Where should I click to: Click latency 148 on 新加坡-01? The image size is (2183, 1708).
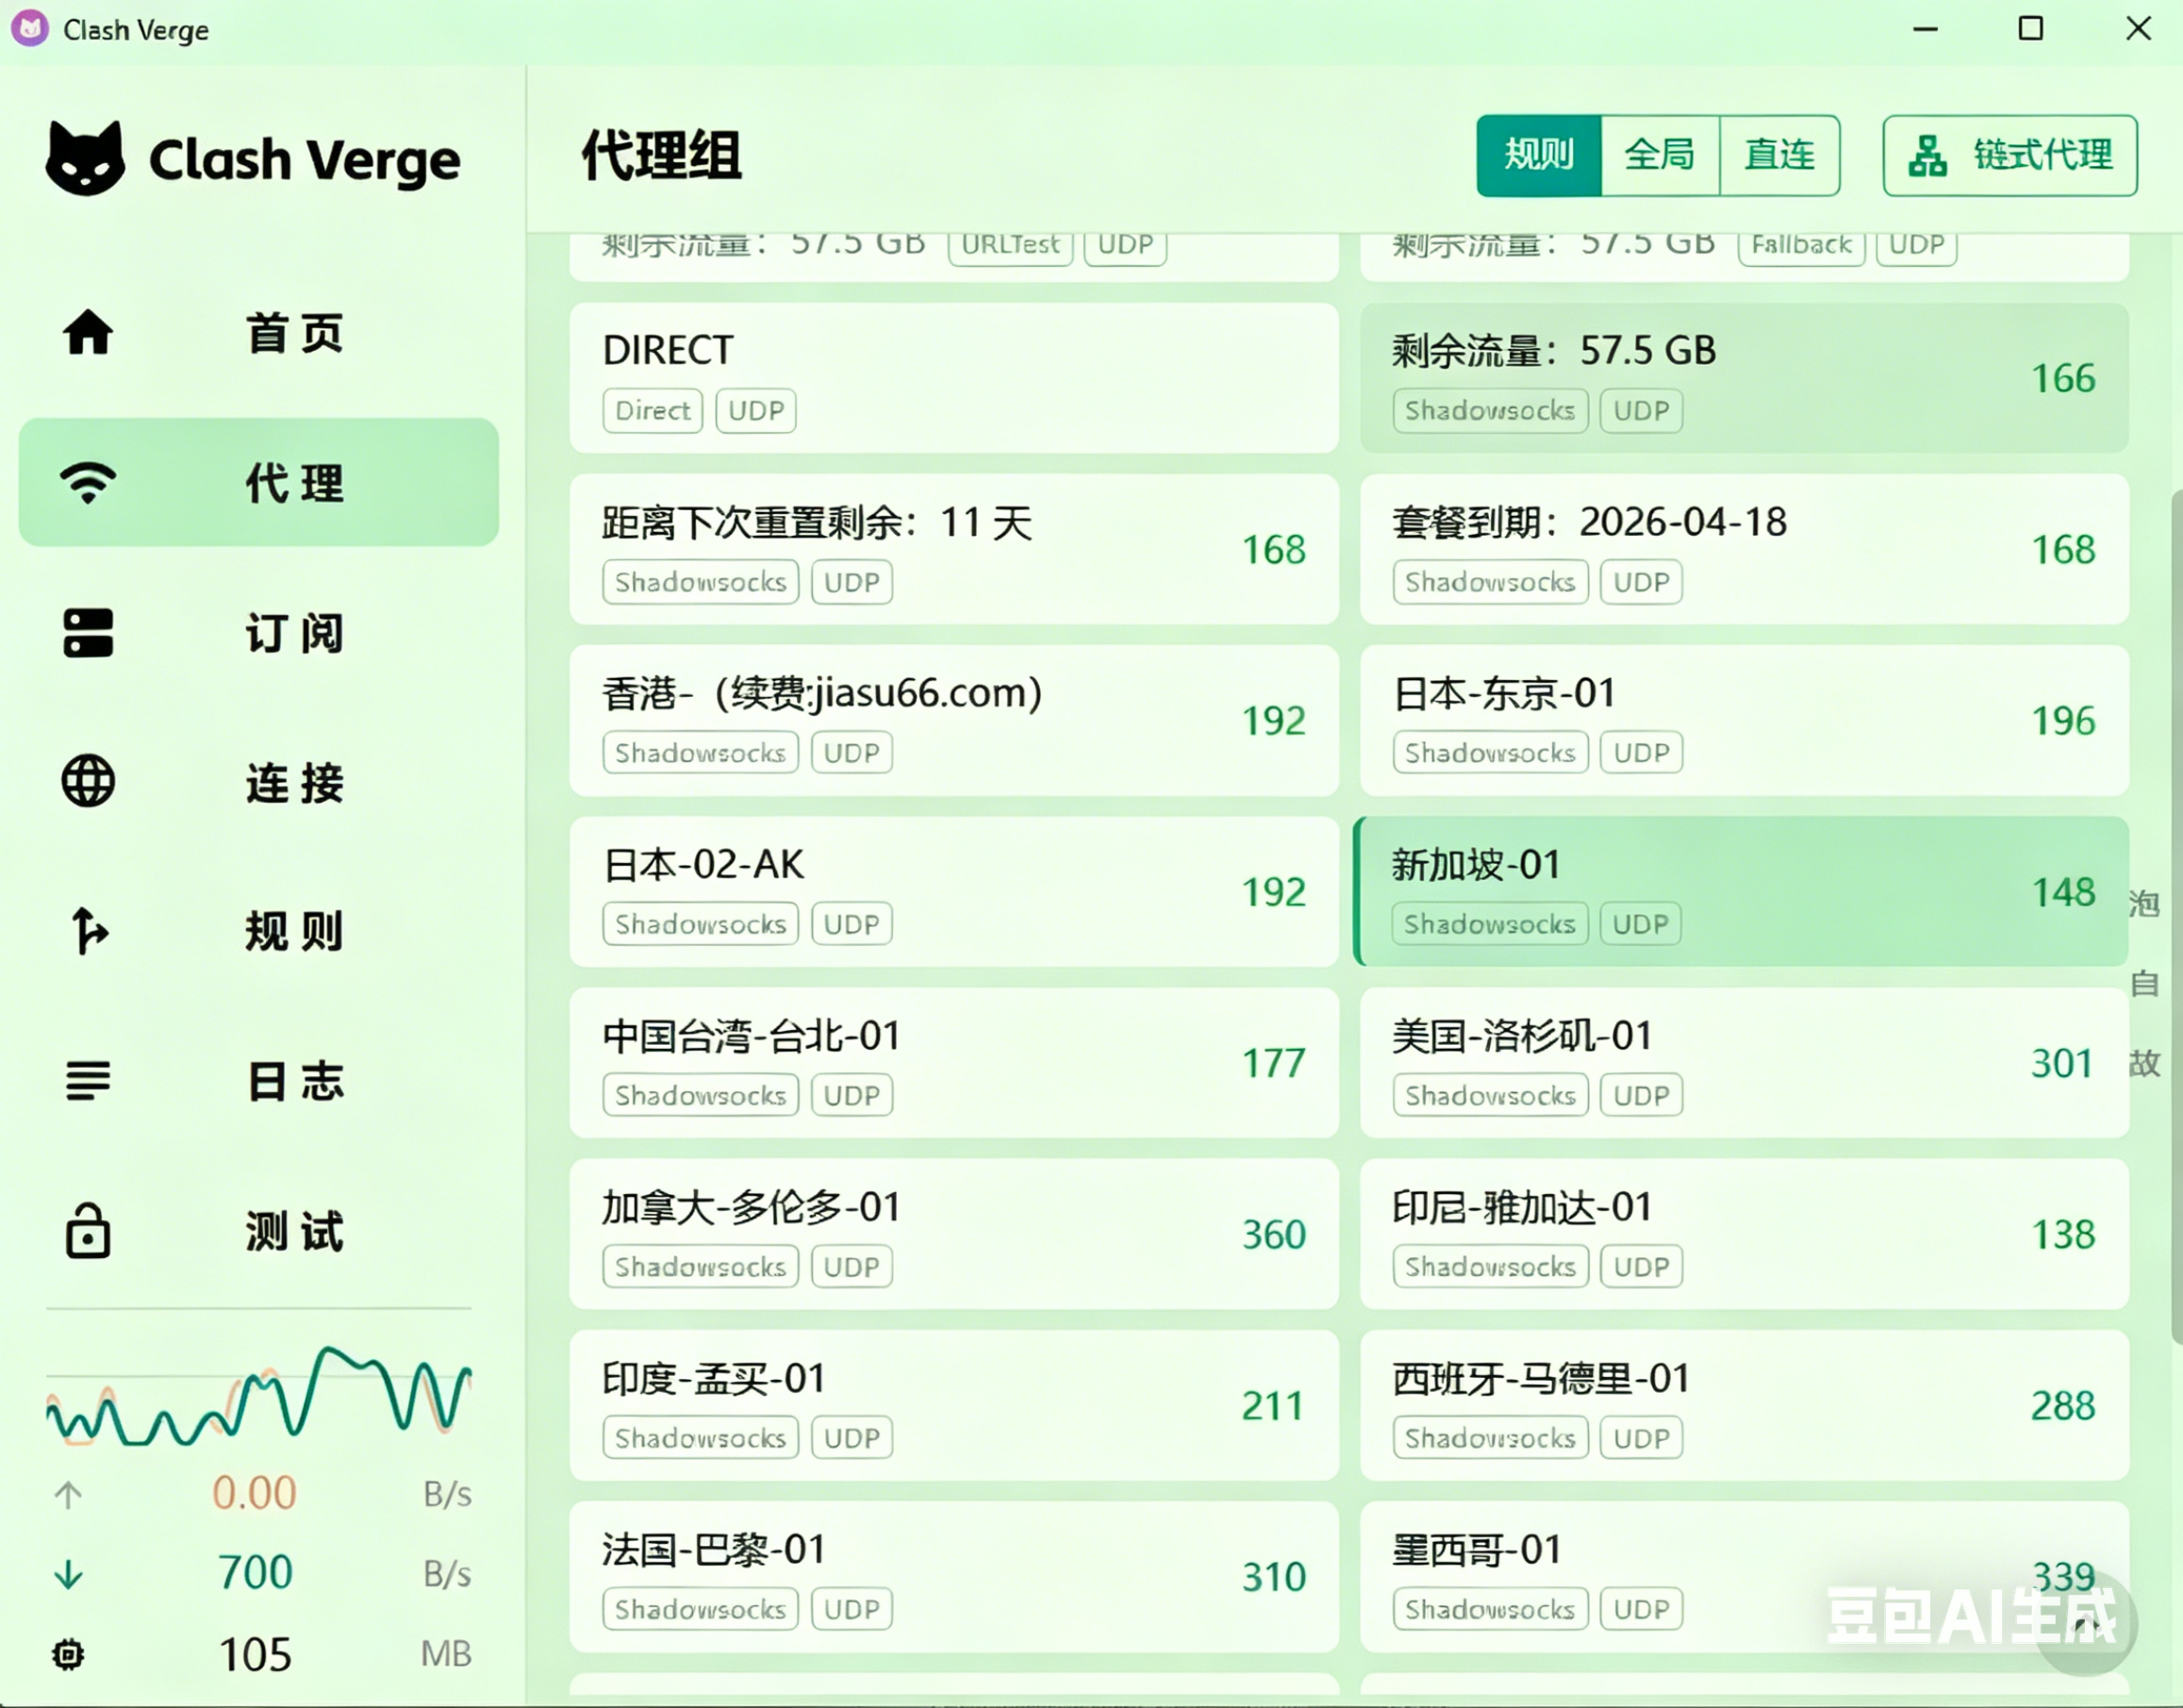[2063, 892]
